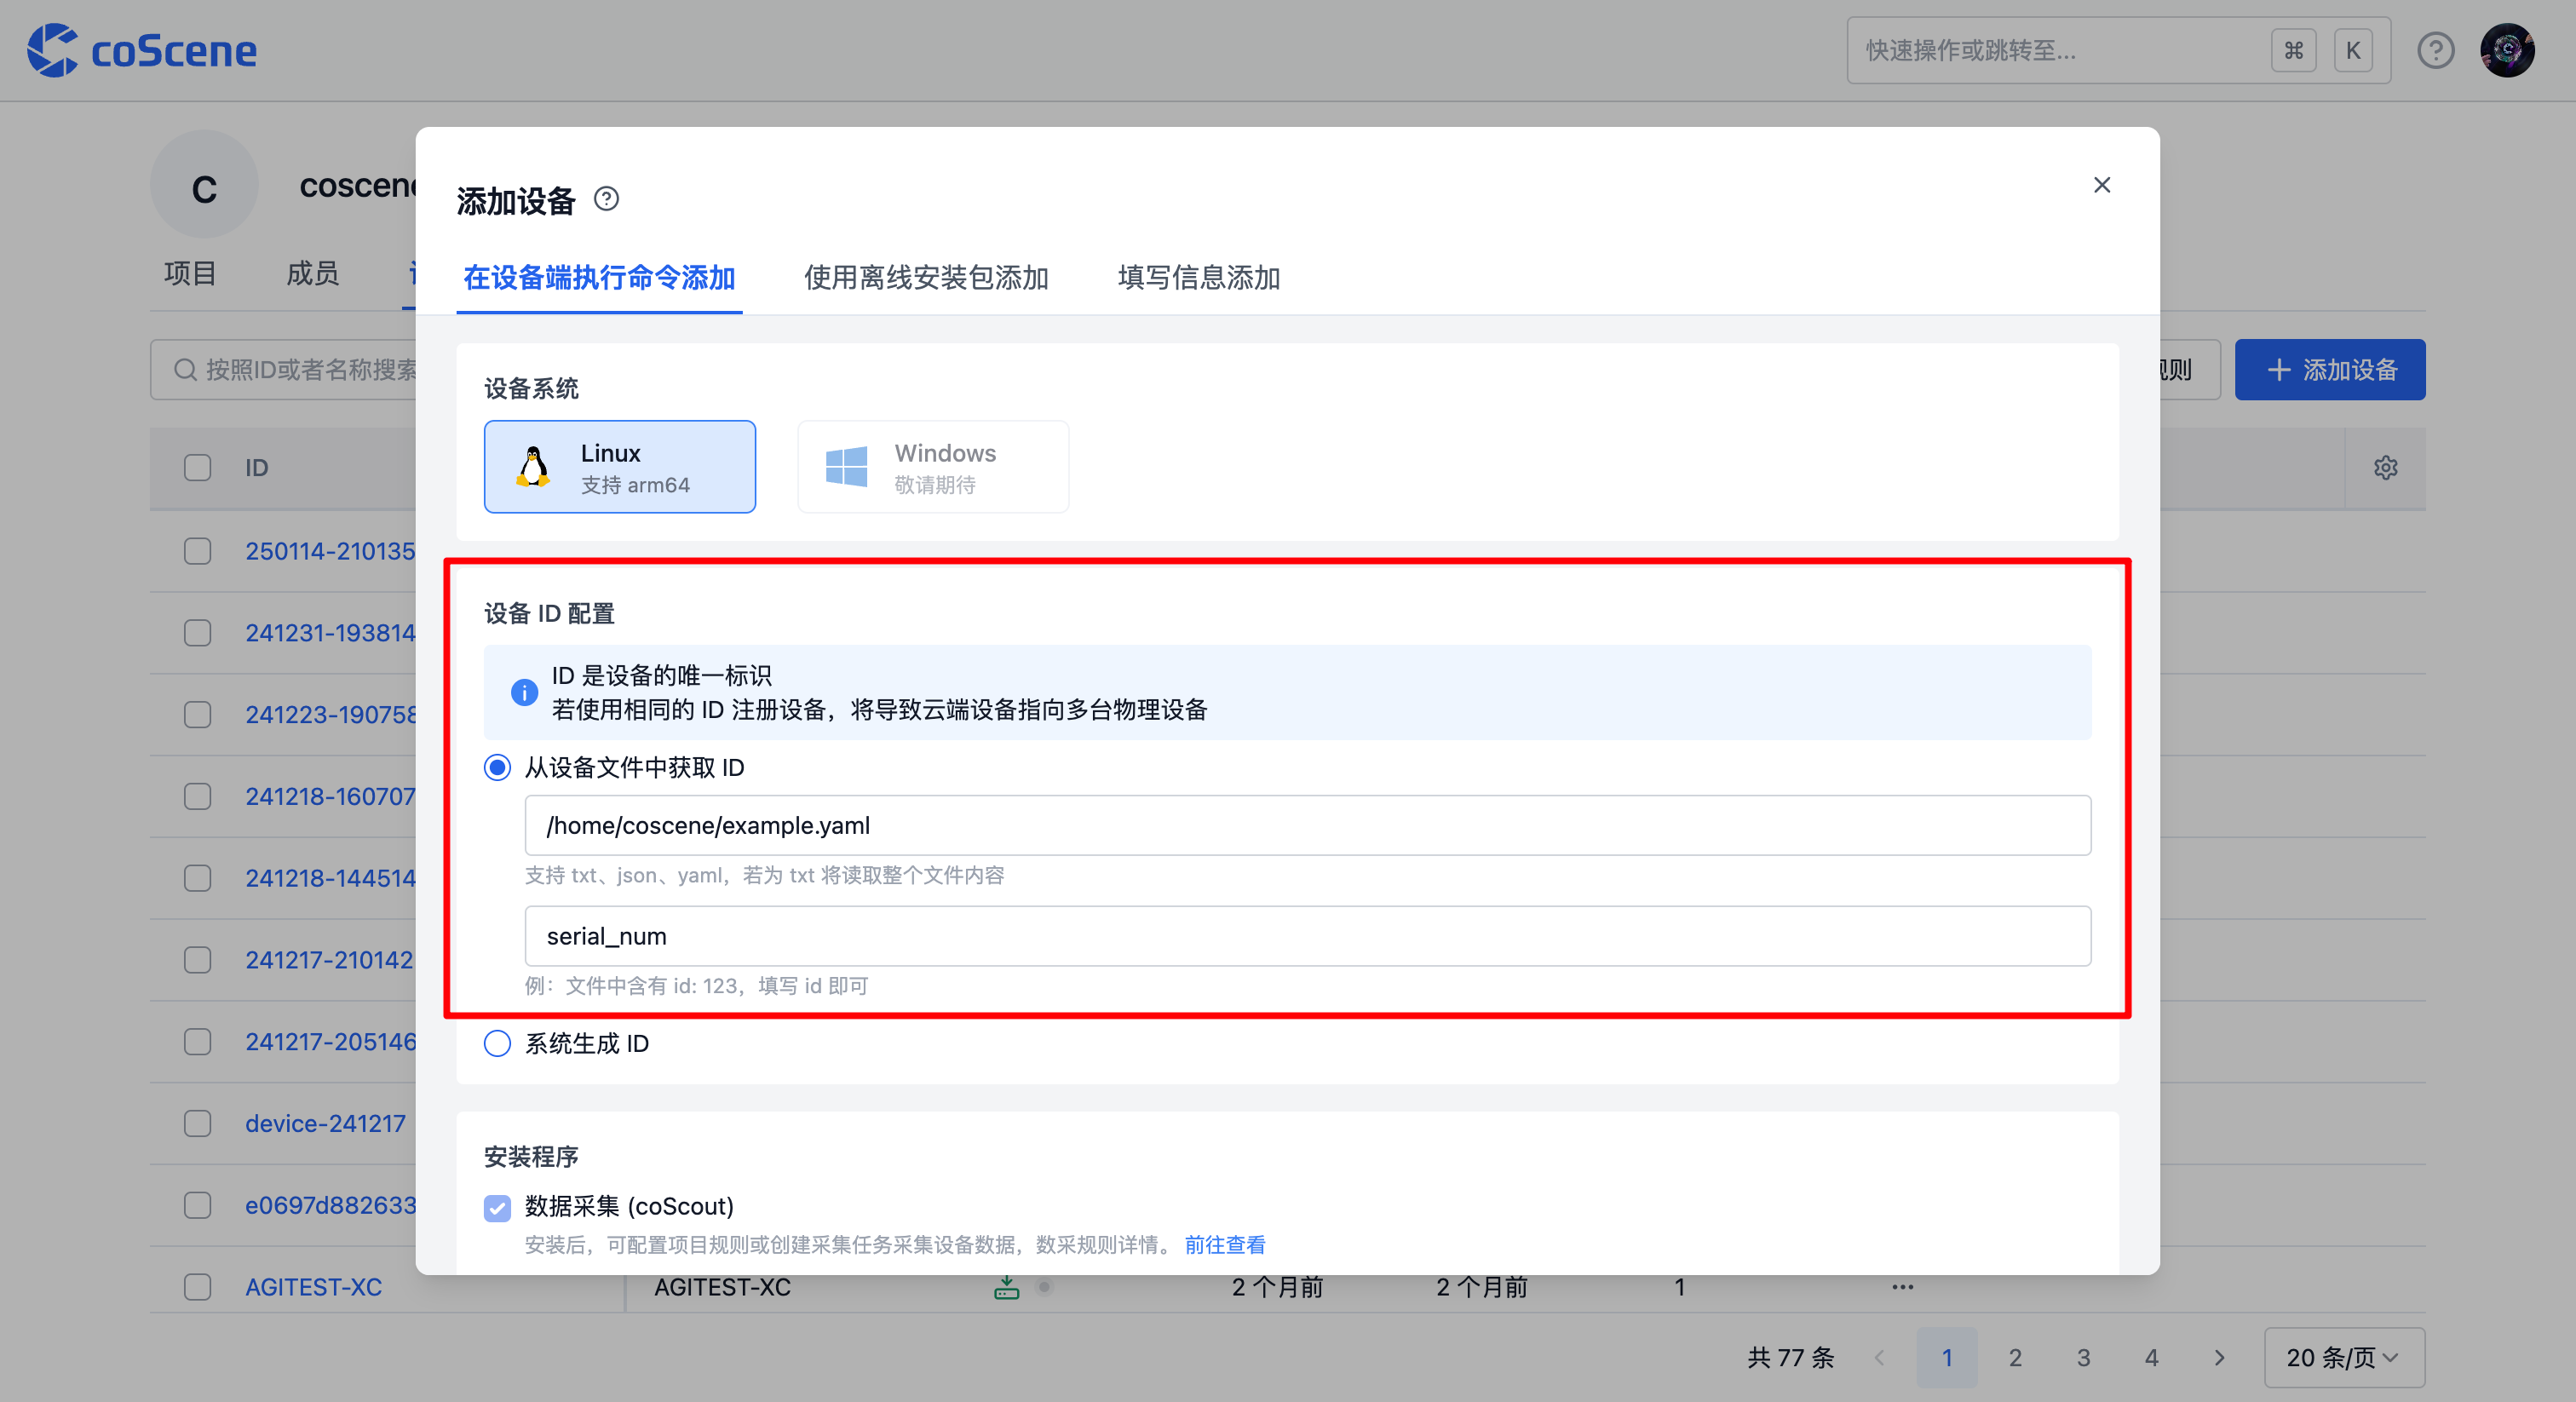
Task: Go to page 4
Action: [x=2151, y=1357]
